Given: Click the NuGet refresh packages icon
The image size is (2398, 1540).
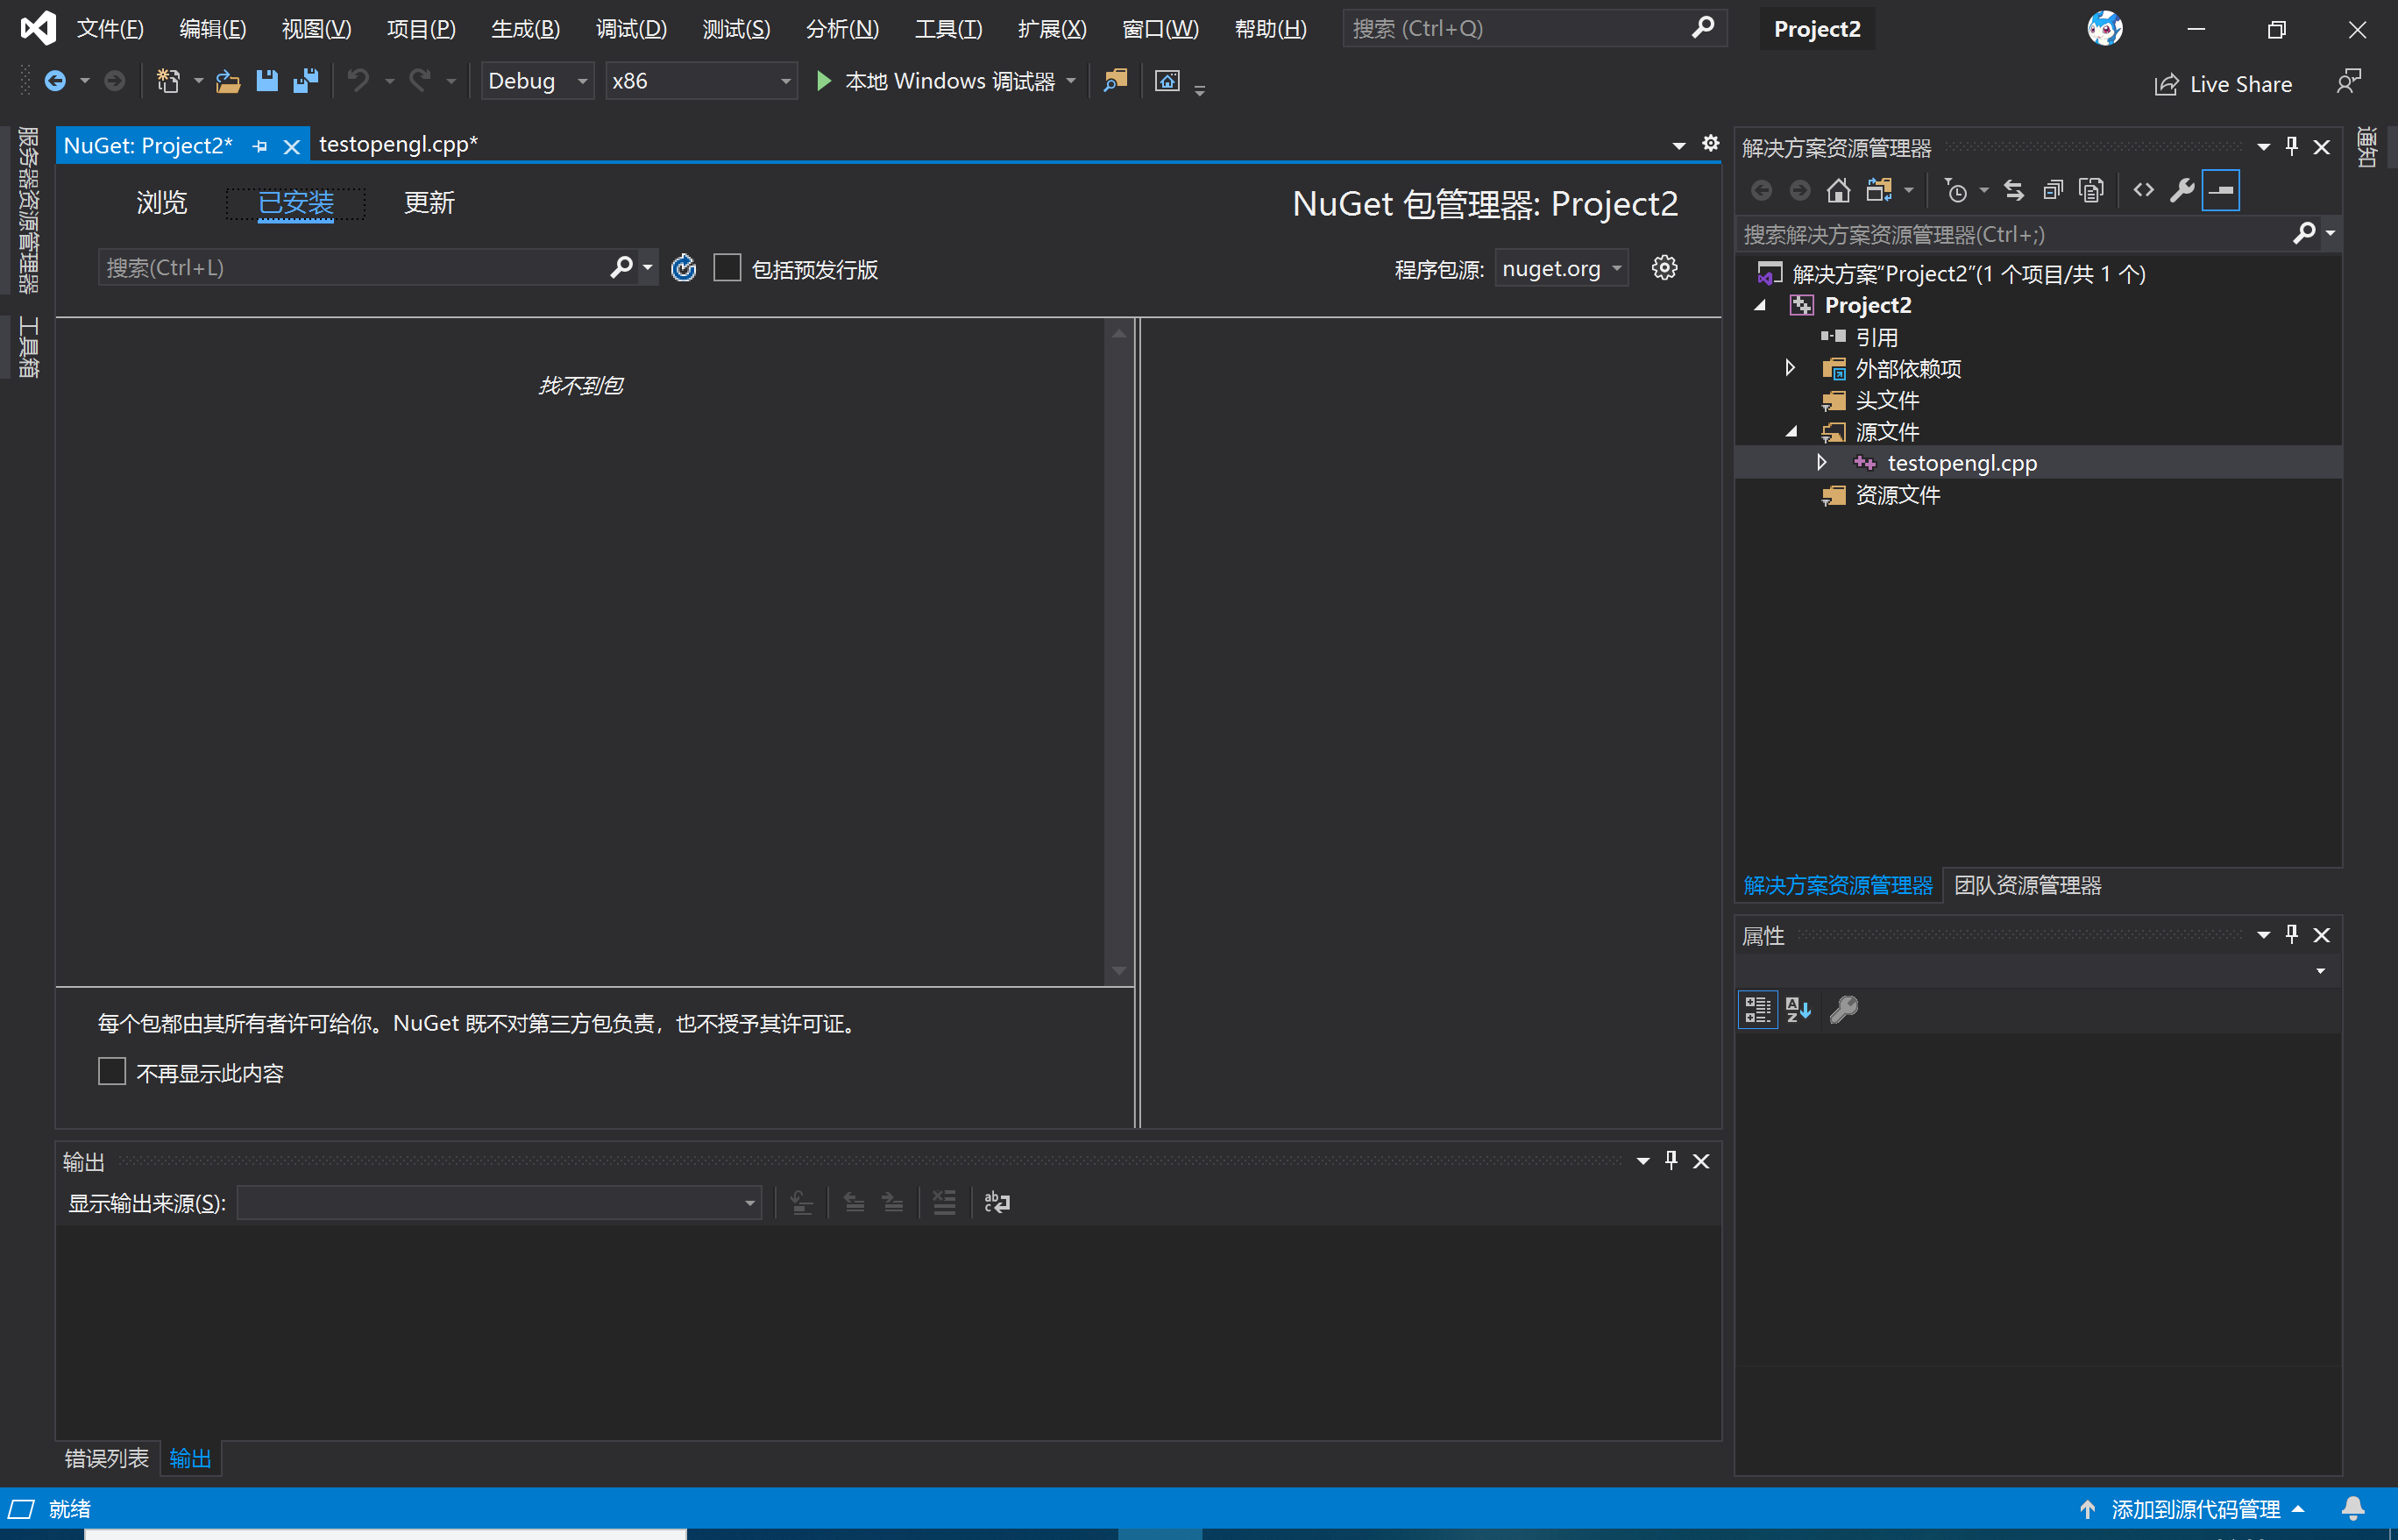Looking at the screenshot, I should (687, 267).
